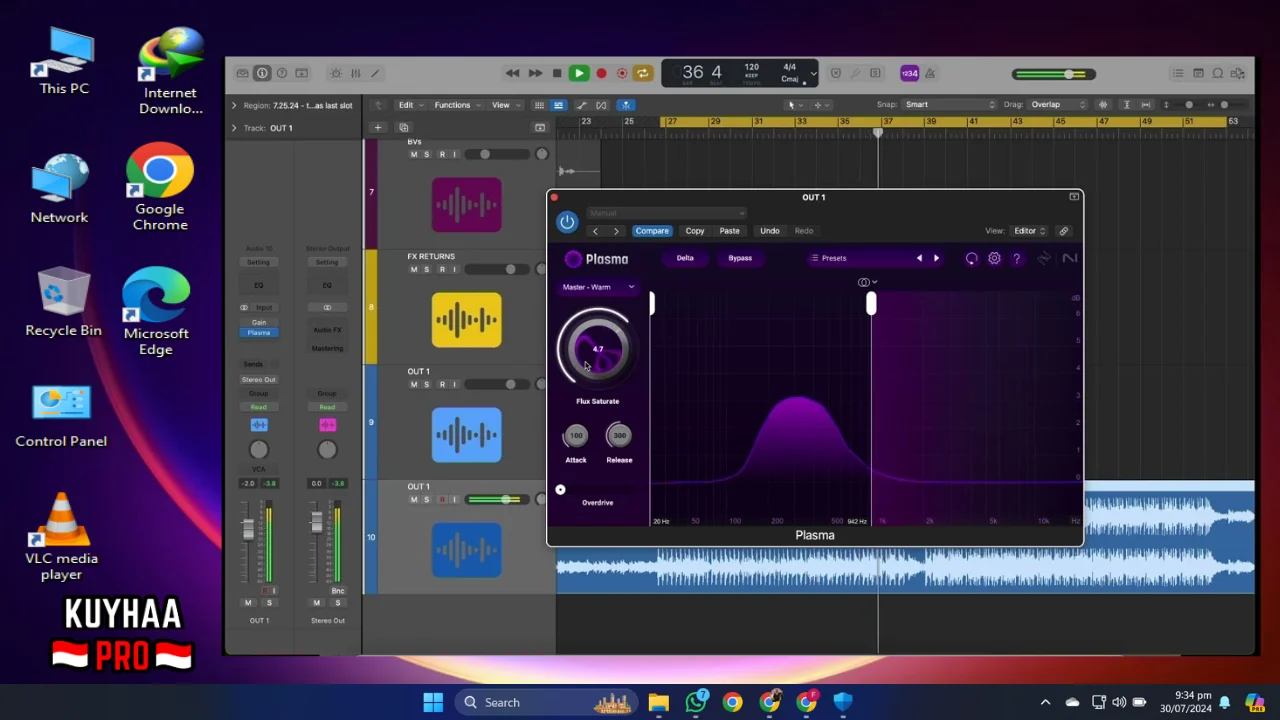
Task: Toggle the Plasma plugin power button
Action: [x=567, y=222]
